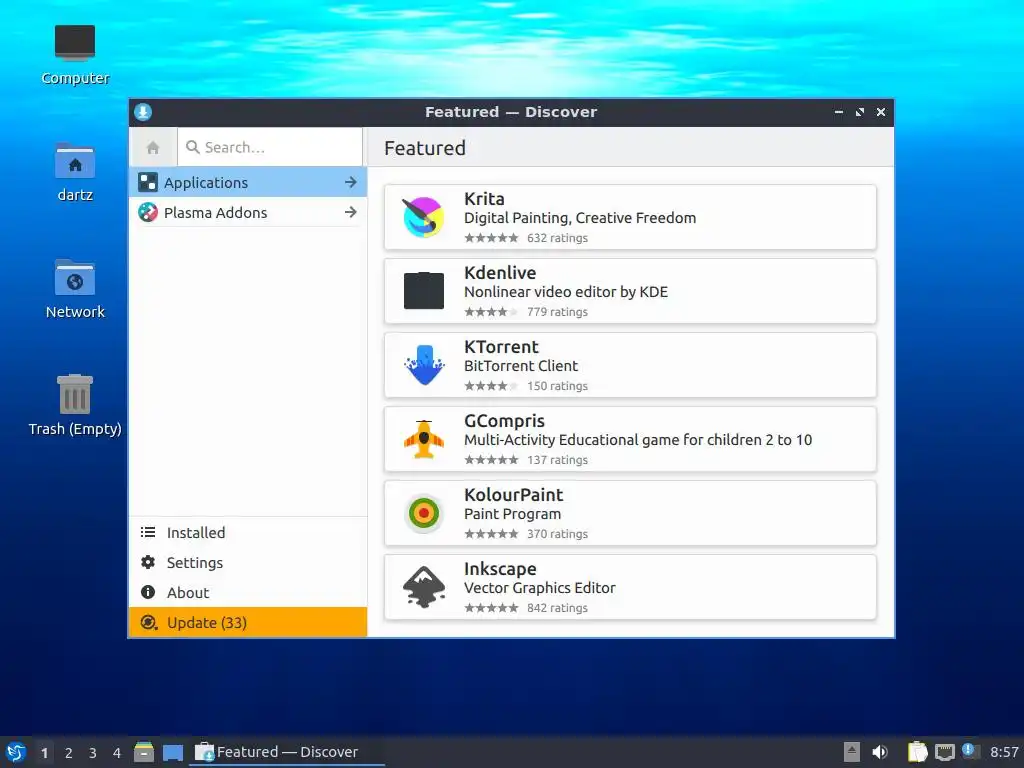Switch to virtual desktop 2
Viewport: 1024px width, 768px height.
click(69, 753)
